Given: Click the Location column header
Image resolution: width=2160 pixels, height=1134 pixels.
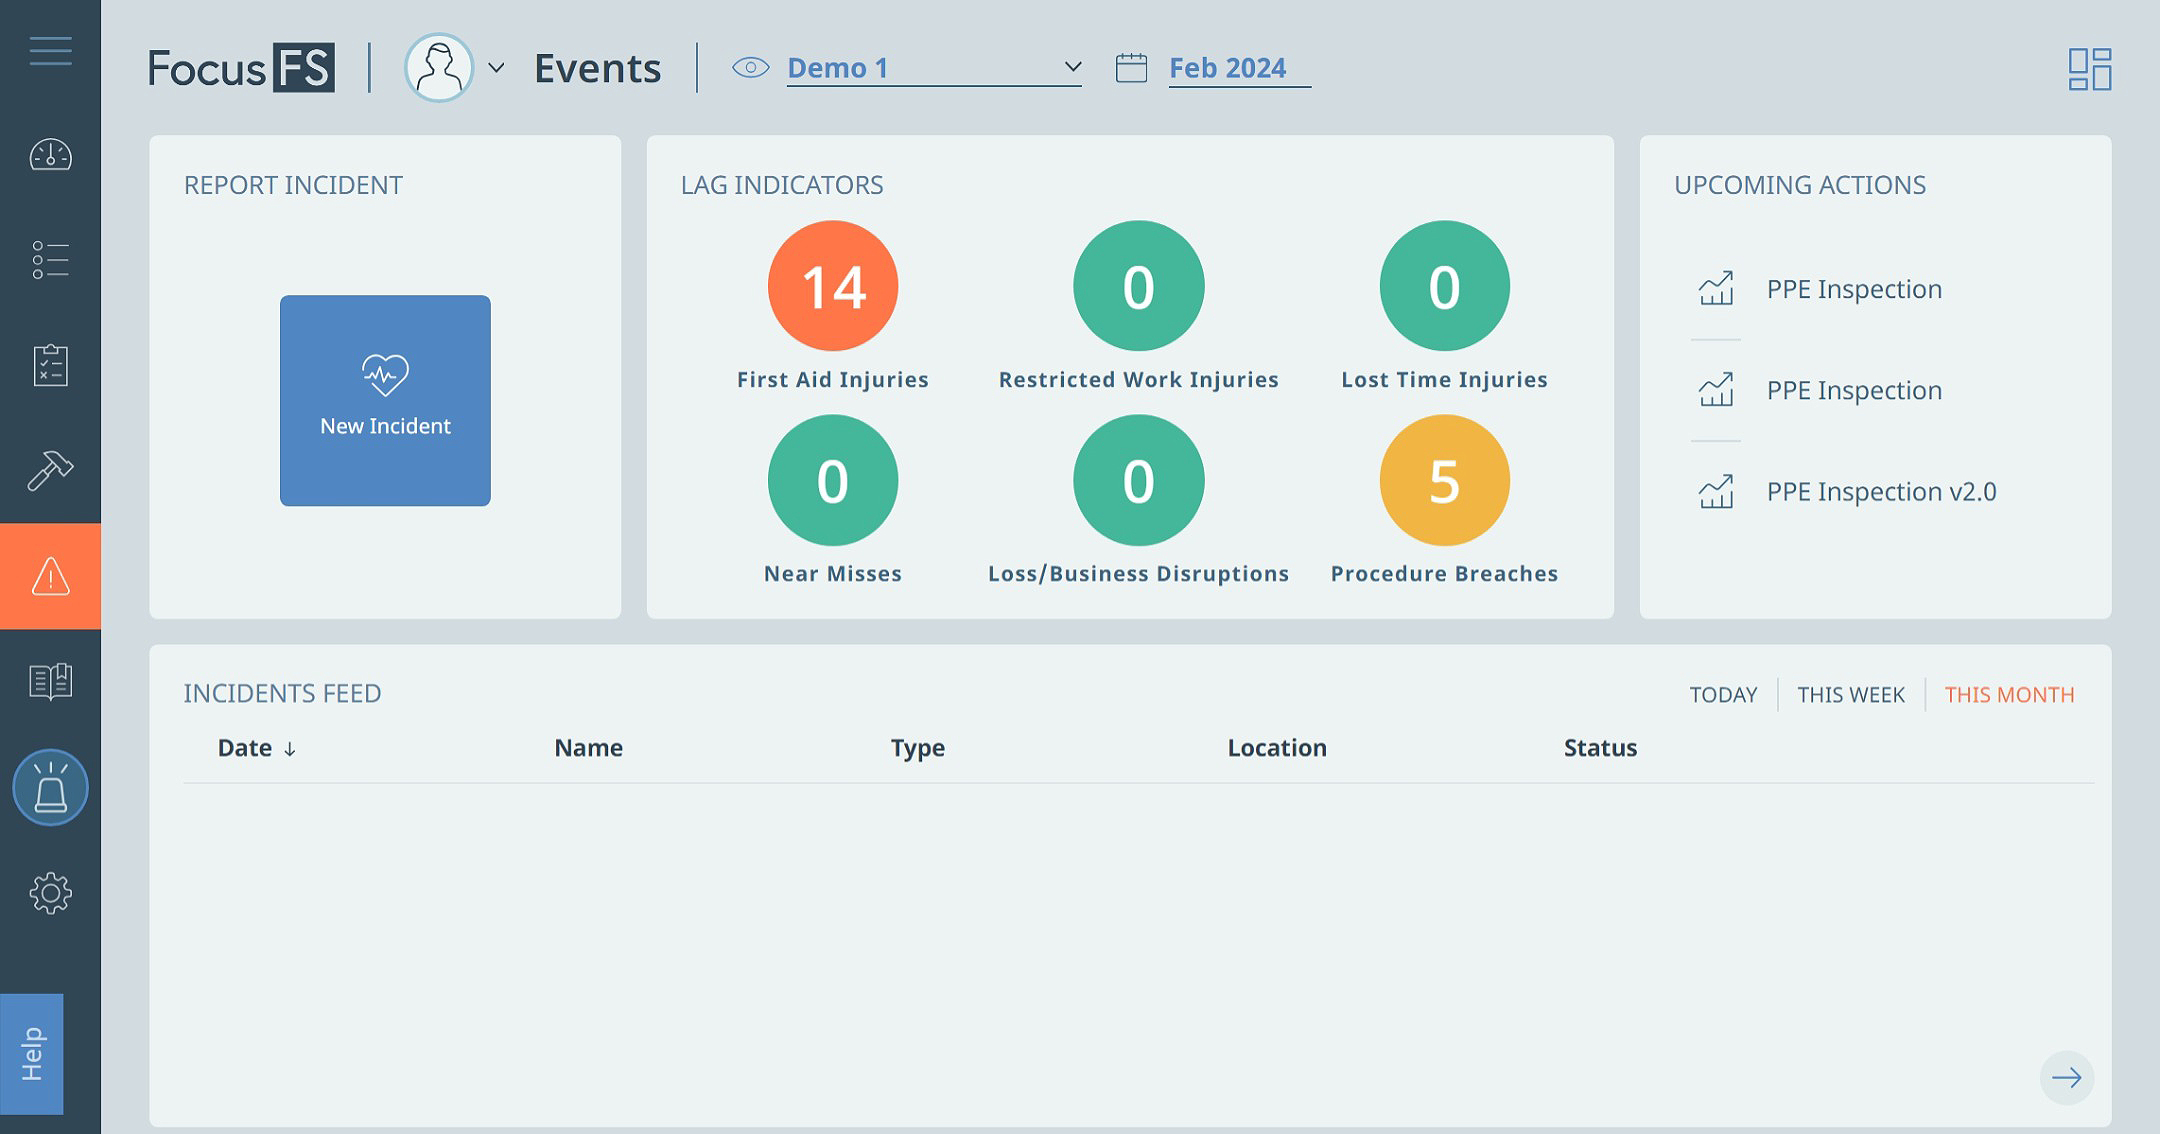Looking at the screenshot, I should click(1277, 748).
